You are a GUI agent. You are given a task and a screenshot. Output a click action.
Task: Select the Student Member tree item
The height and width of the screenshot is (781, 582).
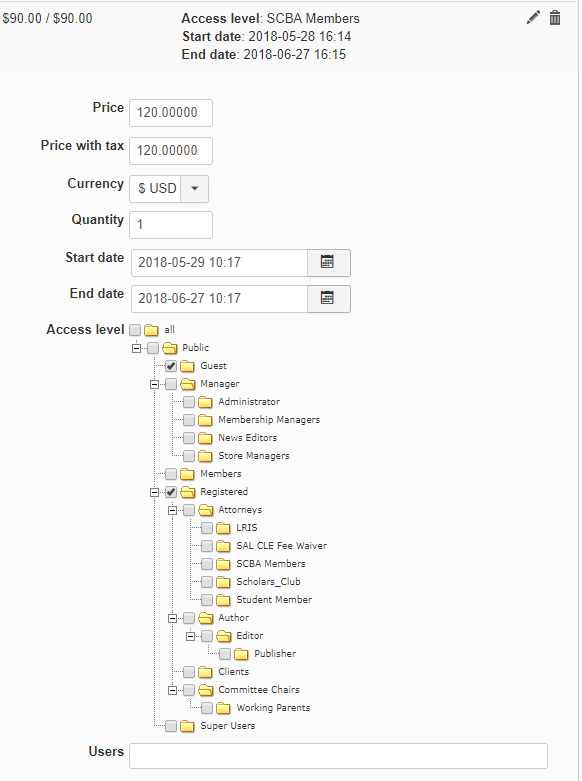click(274, 600)
